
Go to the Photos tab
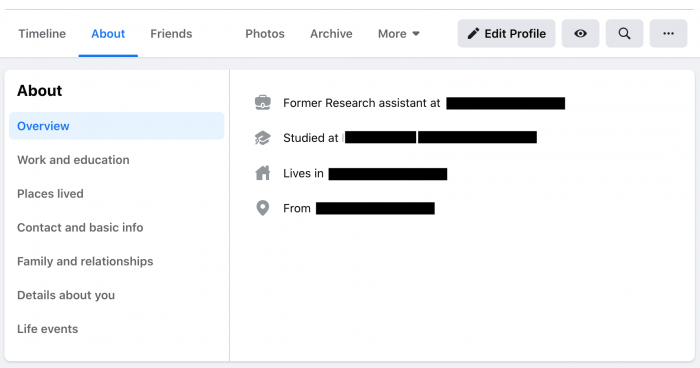(x=265, y=33)
